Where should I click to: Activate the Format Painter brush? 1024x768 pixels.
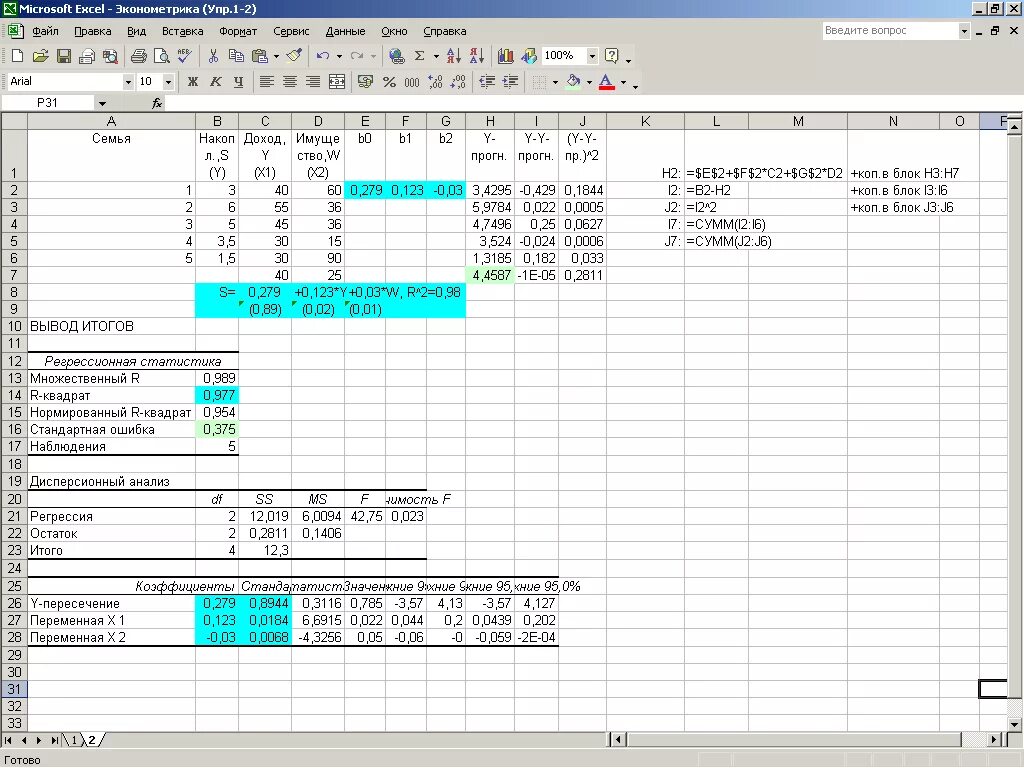pyautogui.click(x=295, y=56)
